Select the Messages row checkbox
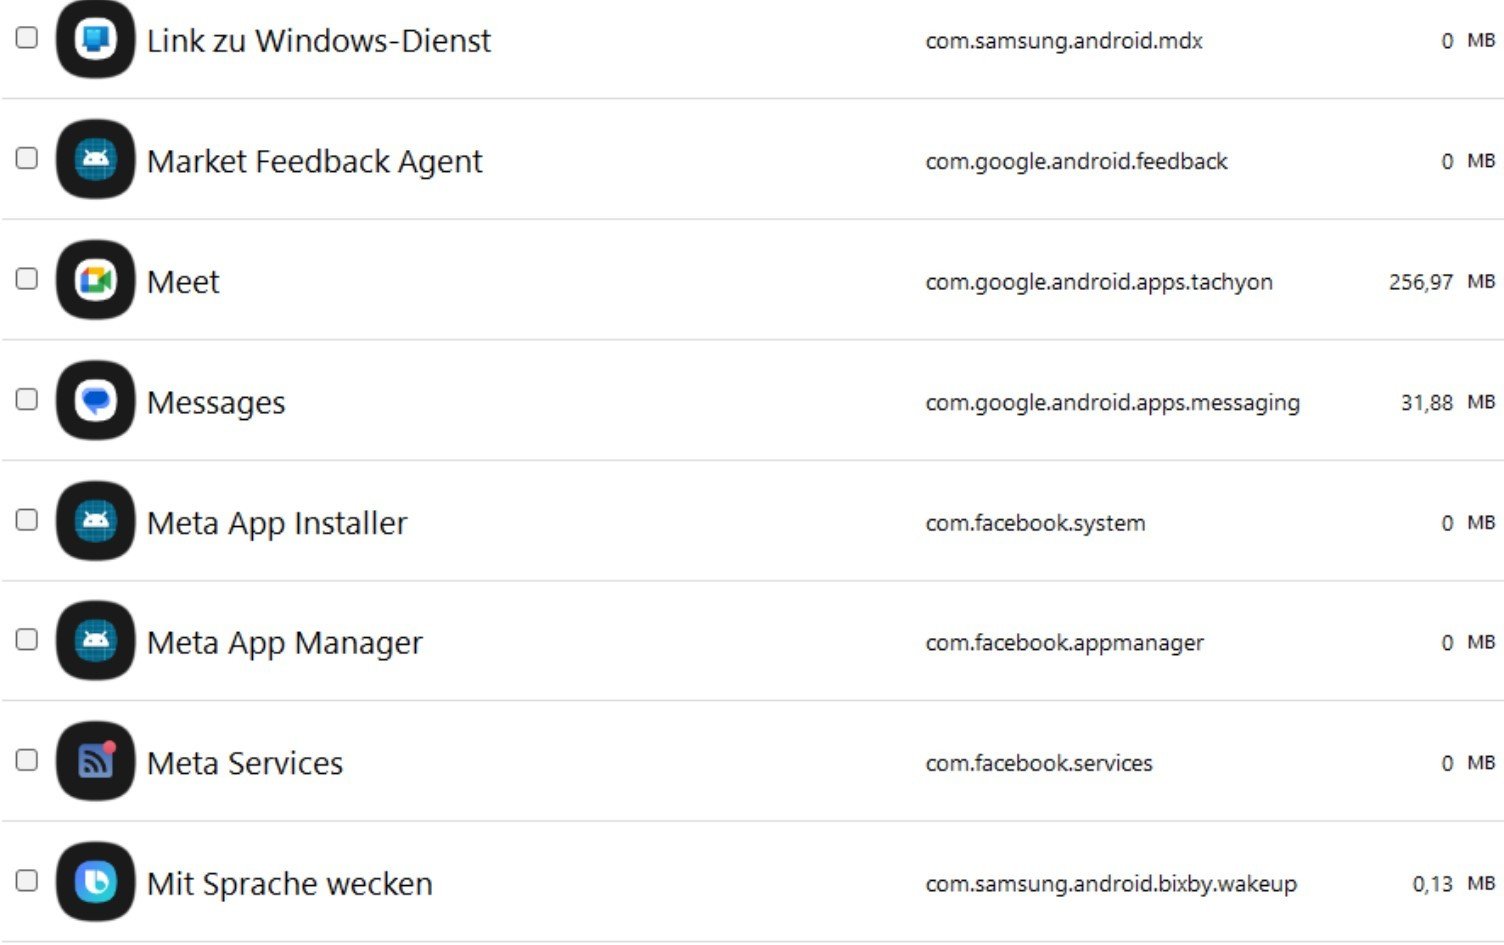1504x945 pixels. [x=27, y=399]
